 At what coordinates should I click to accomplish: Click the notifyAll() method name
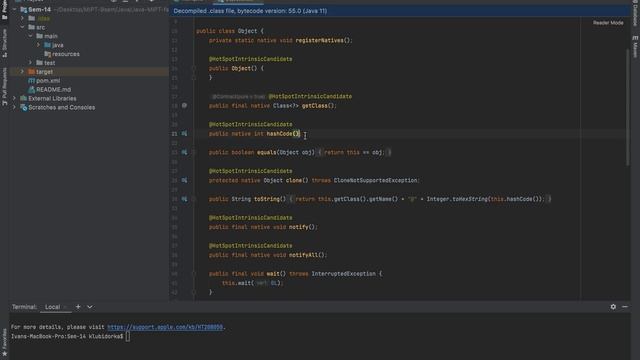click(303, 255)
